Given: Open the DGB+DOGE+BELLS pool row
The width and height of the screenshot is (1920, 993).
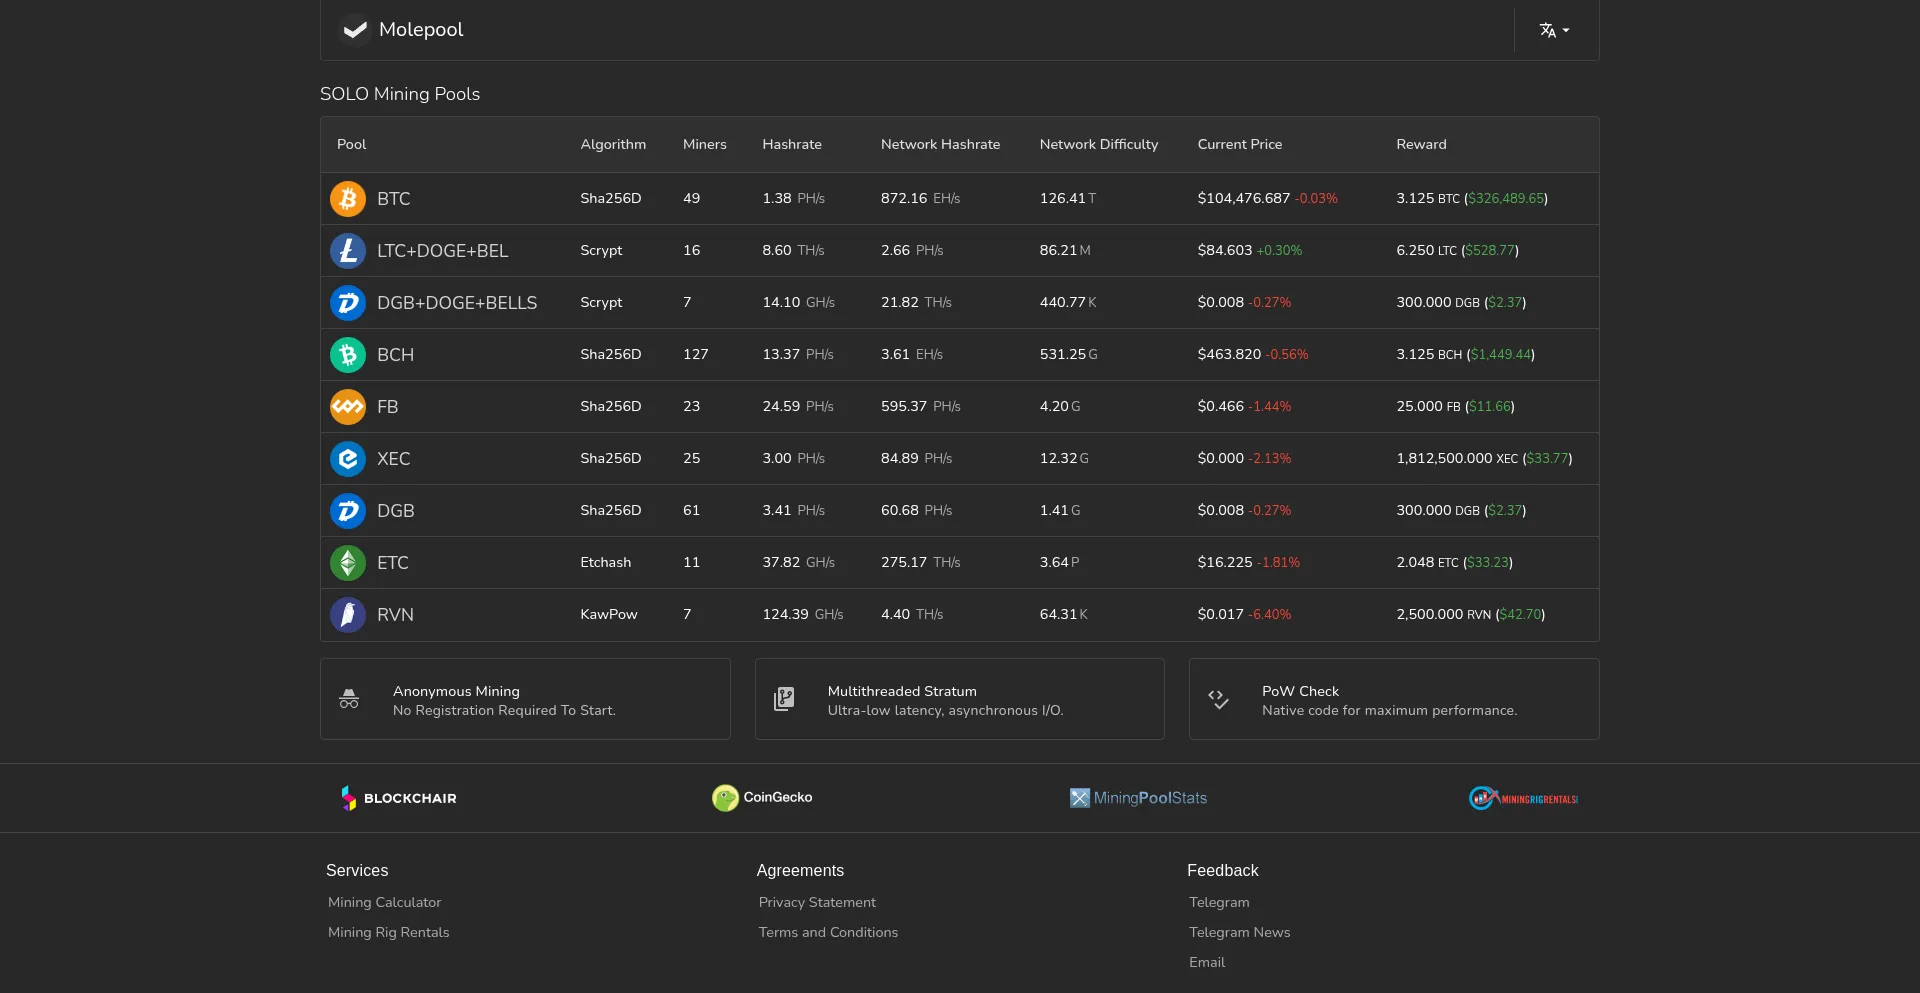Looking at the screenshot, I should (x=457, y=303).
